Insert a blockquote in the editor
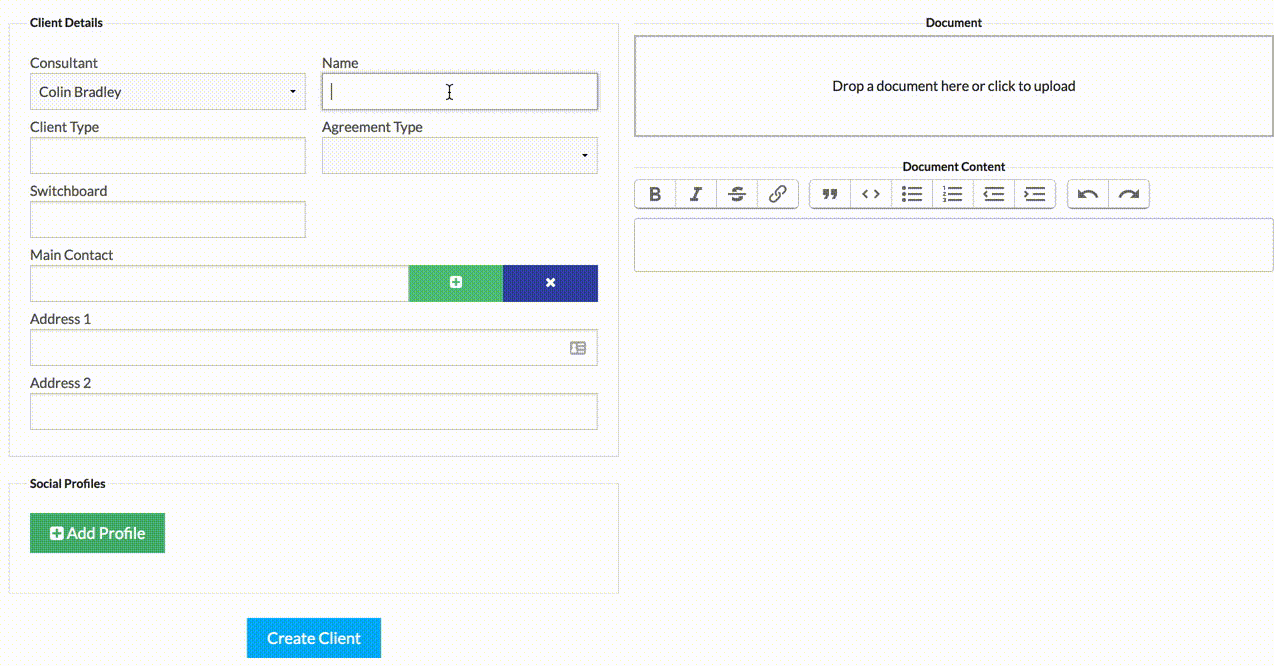 click(830, 194)
